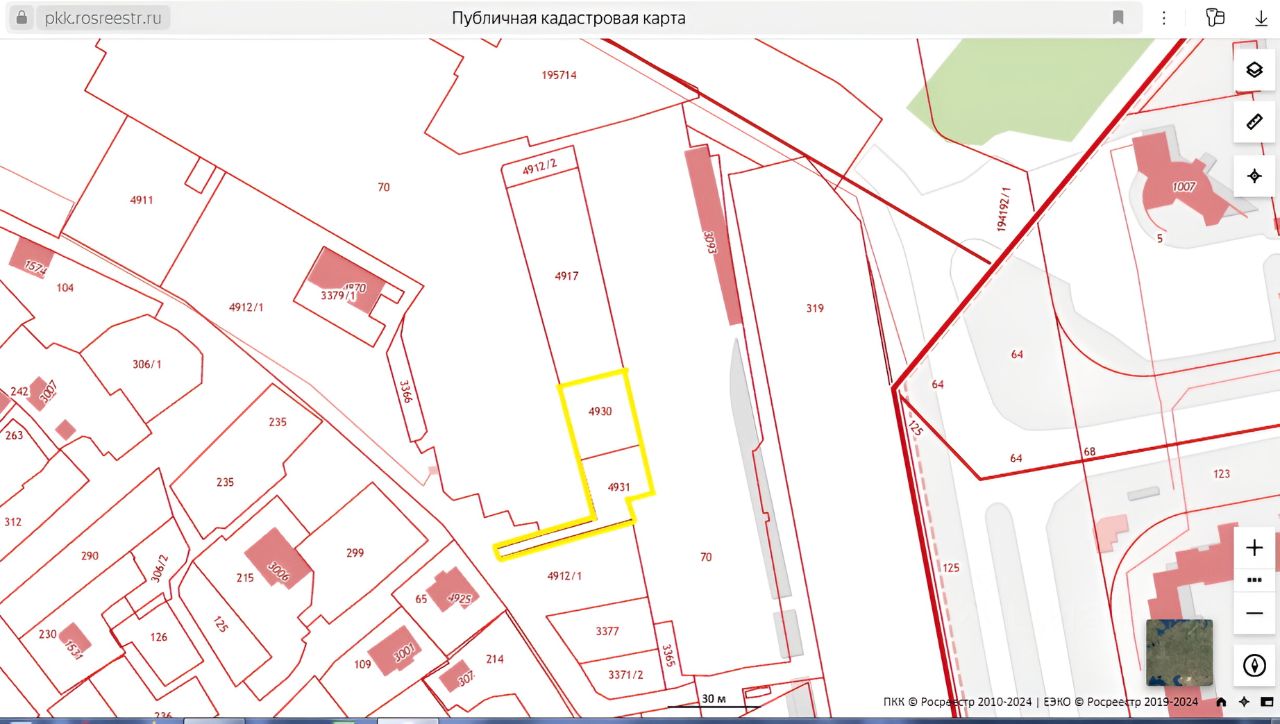Select parcel 65 on the map
The image size is (1280, 724).
point(421,599)
